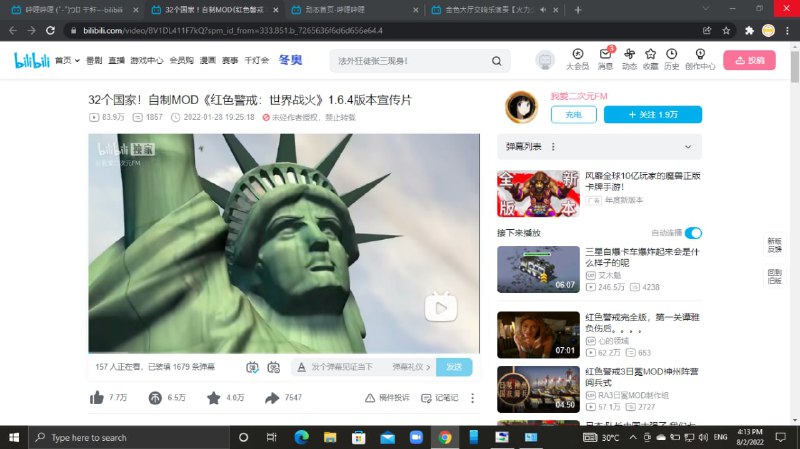Open danmaku list options dots

coord(553,147)
